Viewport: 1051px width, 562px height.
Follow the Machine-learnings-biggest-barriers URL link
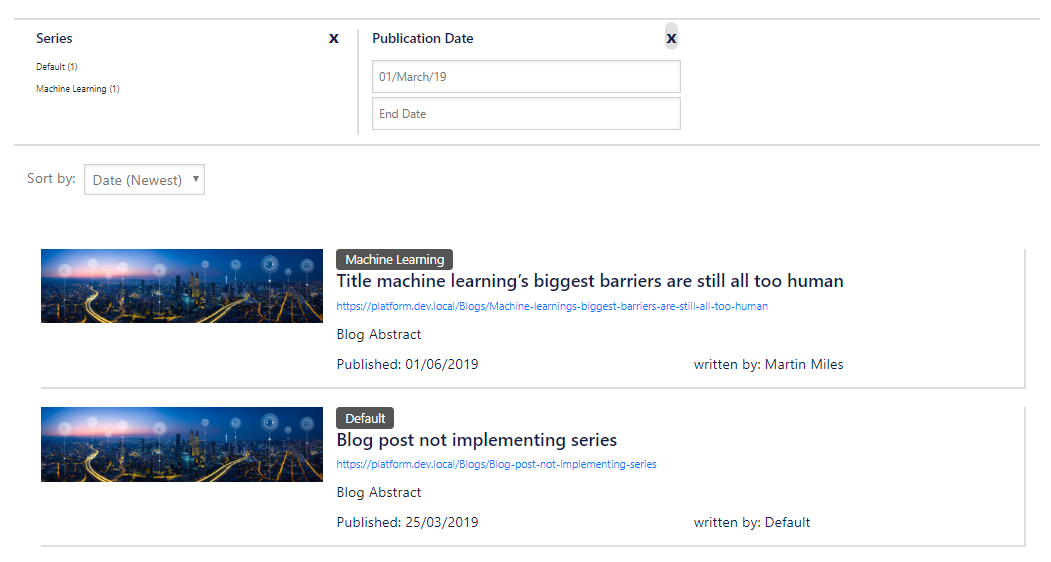[552, 306]
